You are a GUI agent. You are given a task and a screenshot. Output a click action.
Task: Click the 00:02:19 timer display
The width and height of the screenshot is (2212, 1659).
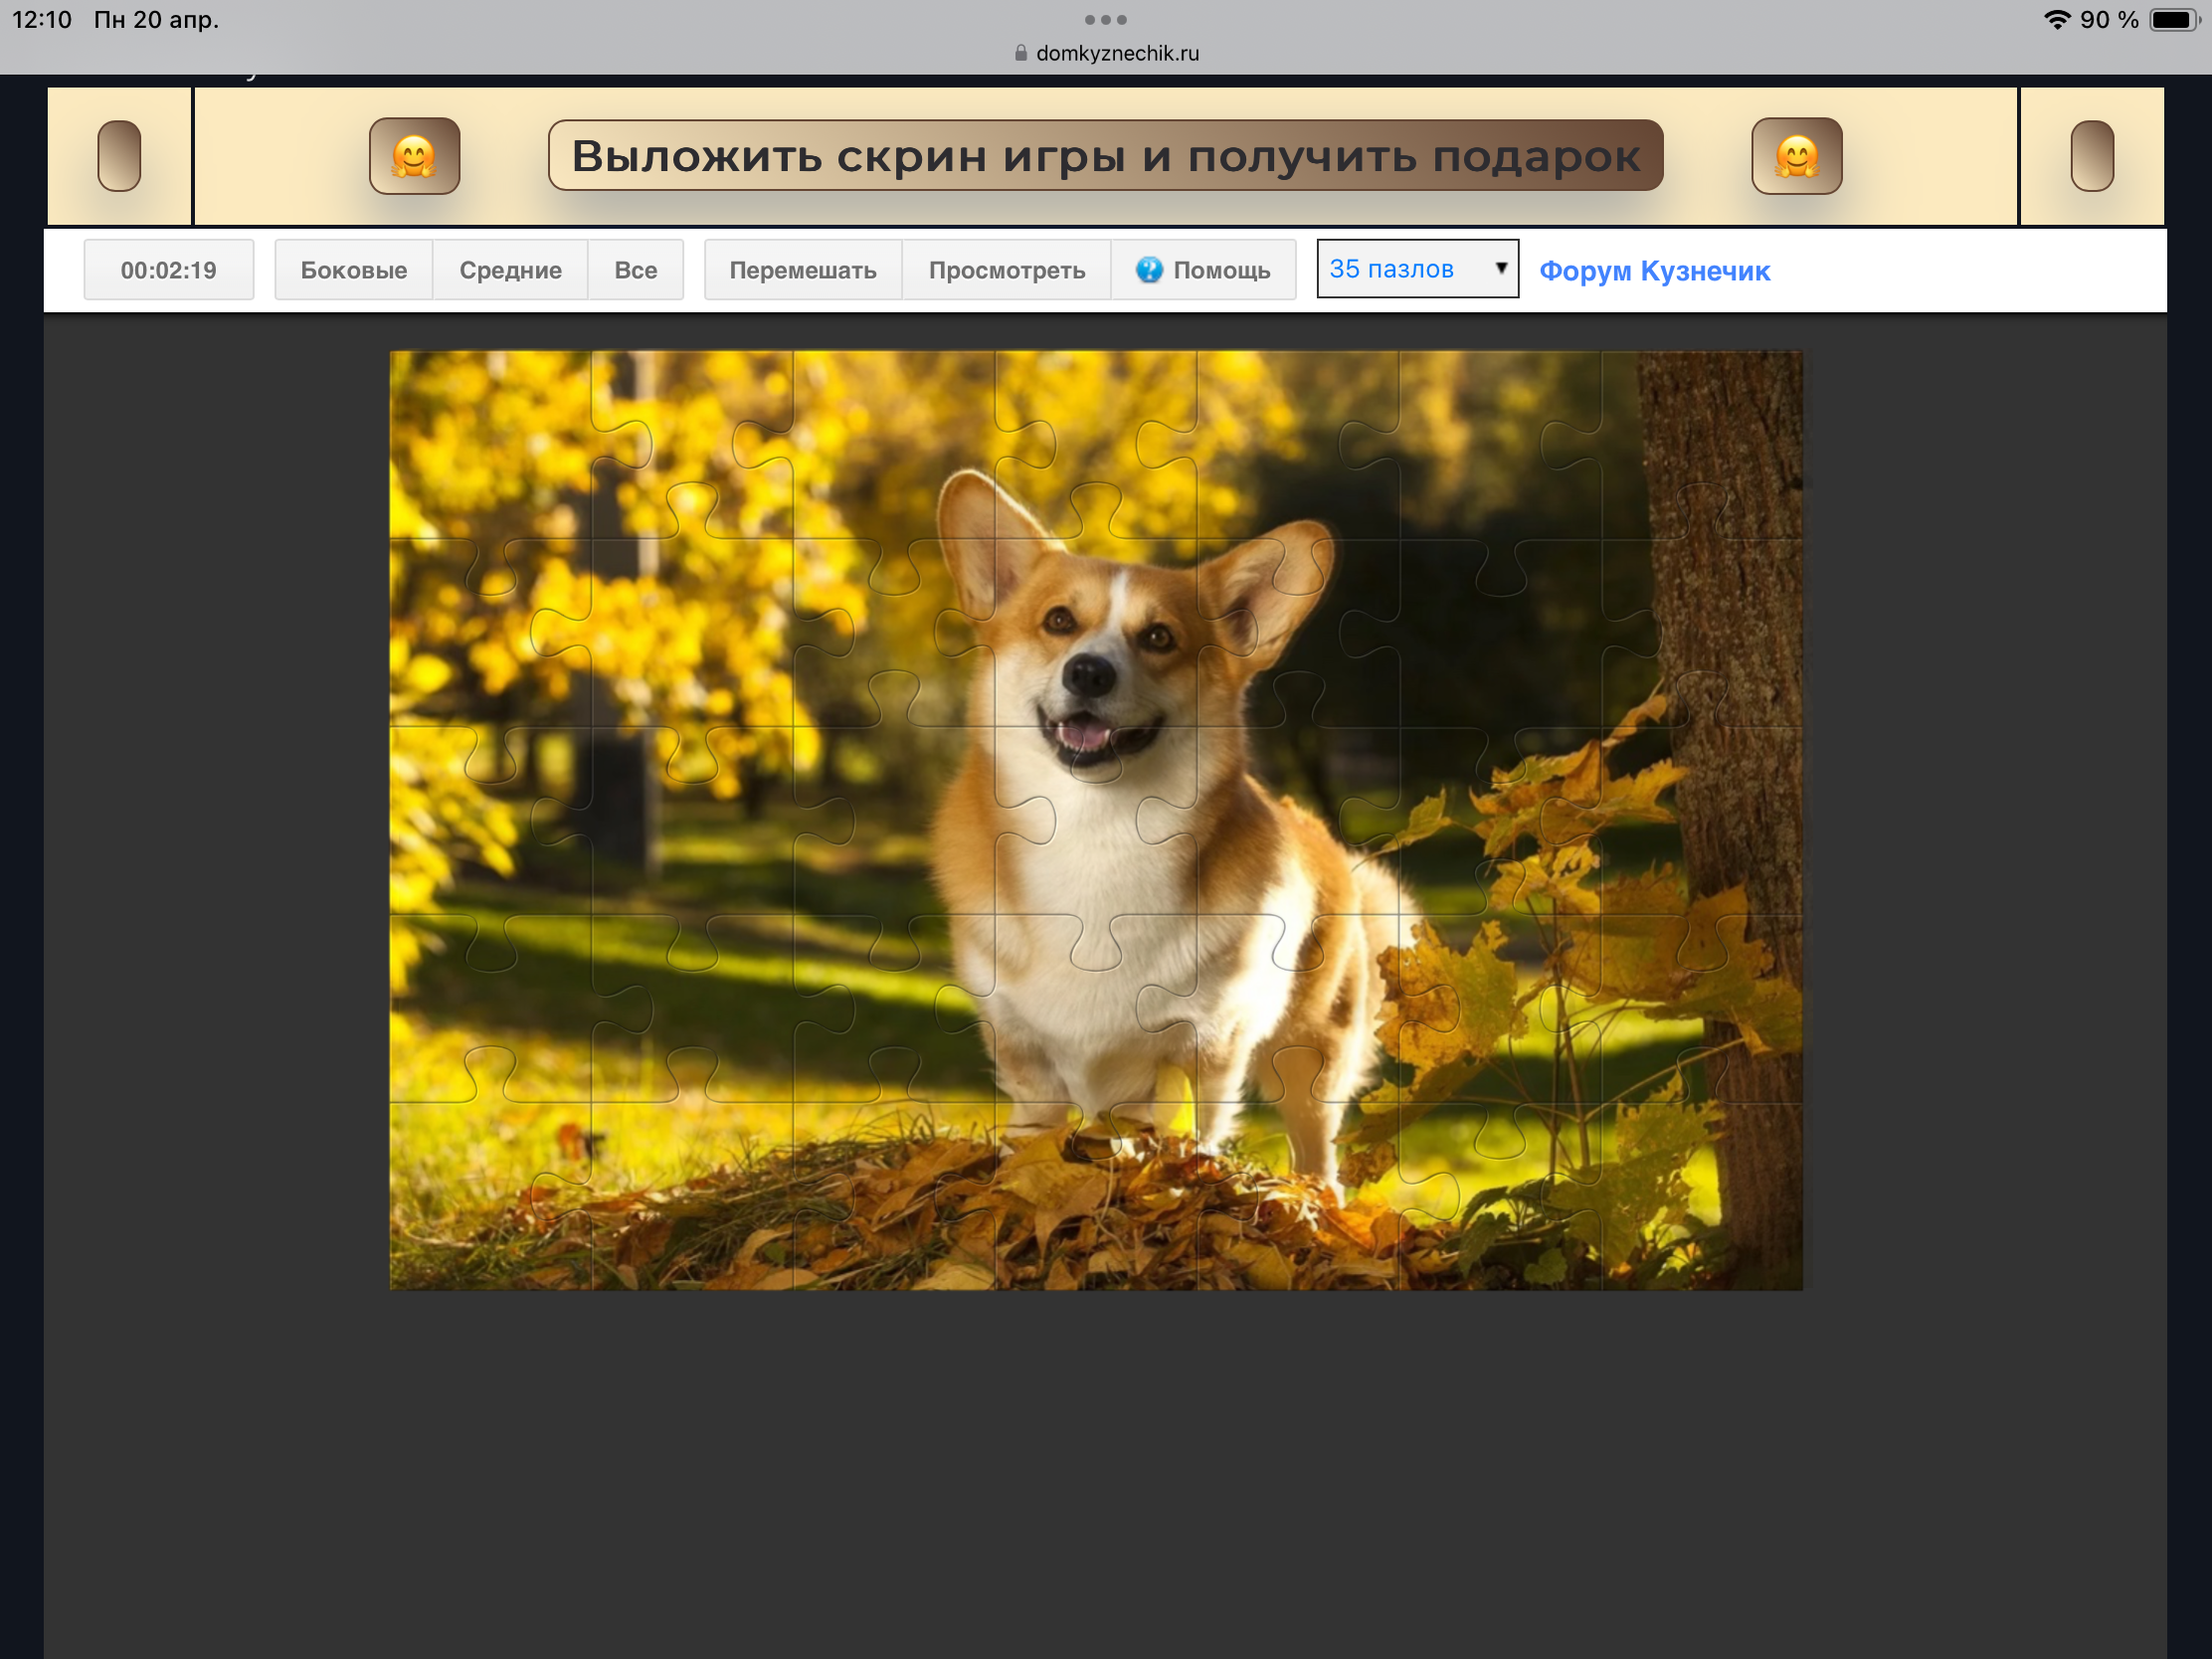click(x=168, y=270)
